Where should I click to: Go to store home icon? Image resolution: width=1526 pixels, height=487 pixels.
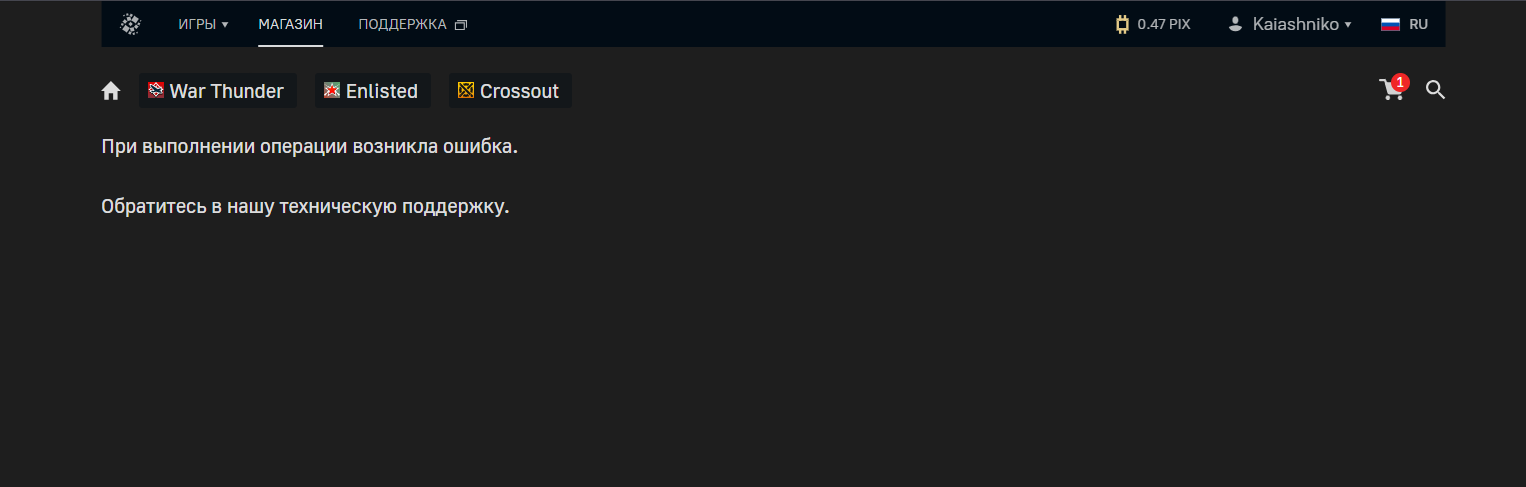111,91
